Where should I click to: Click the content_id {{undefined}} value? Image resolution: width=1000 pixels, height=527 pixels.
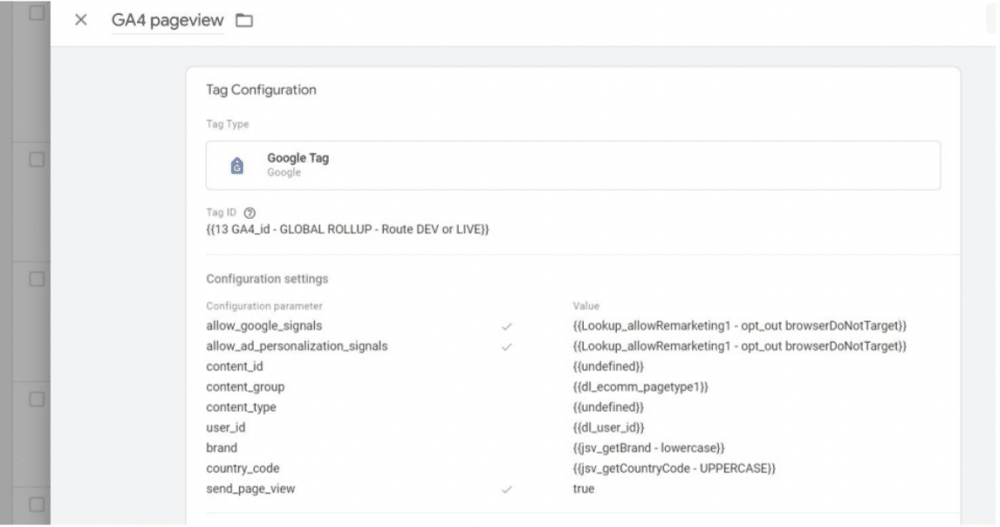point(608,367)
